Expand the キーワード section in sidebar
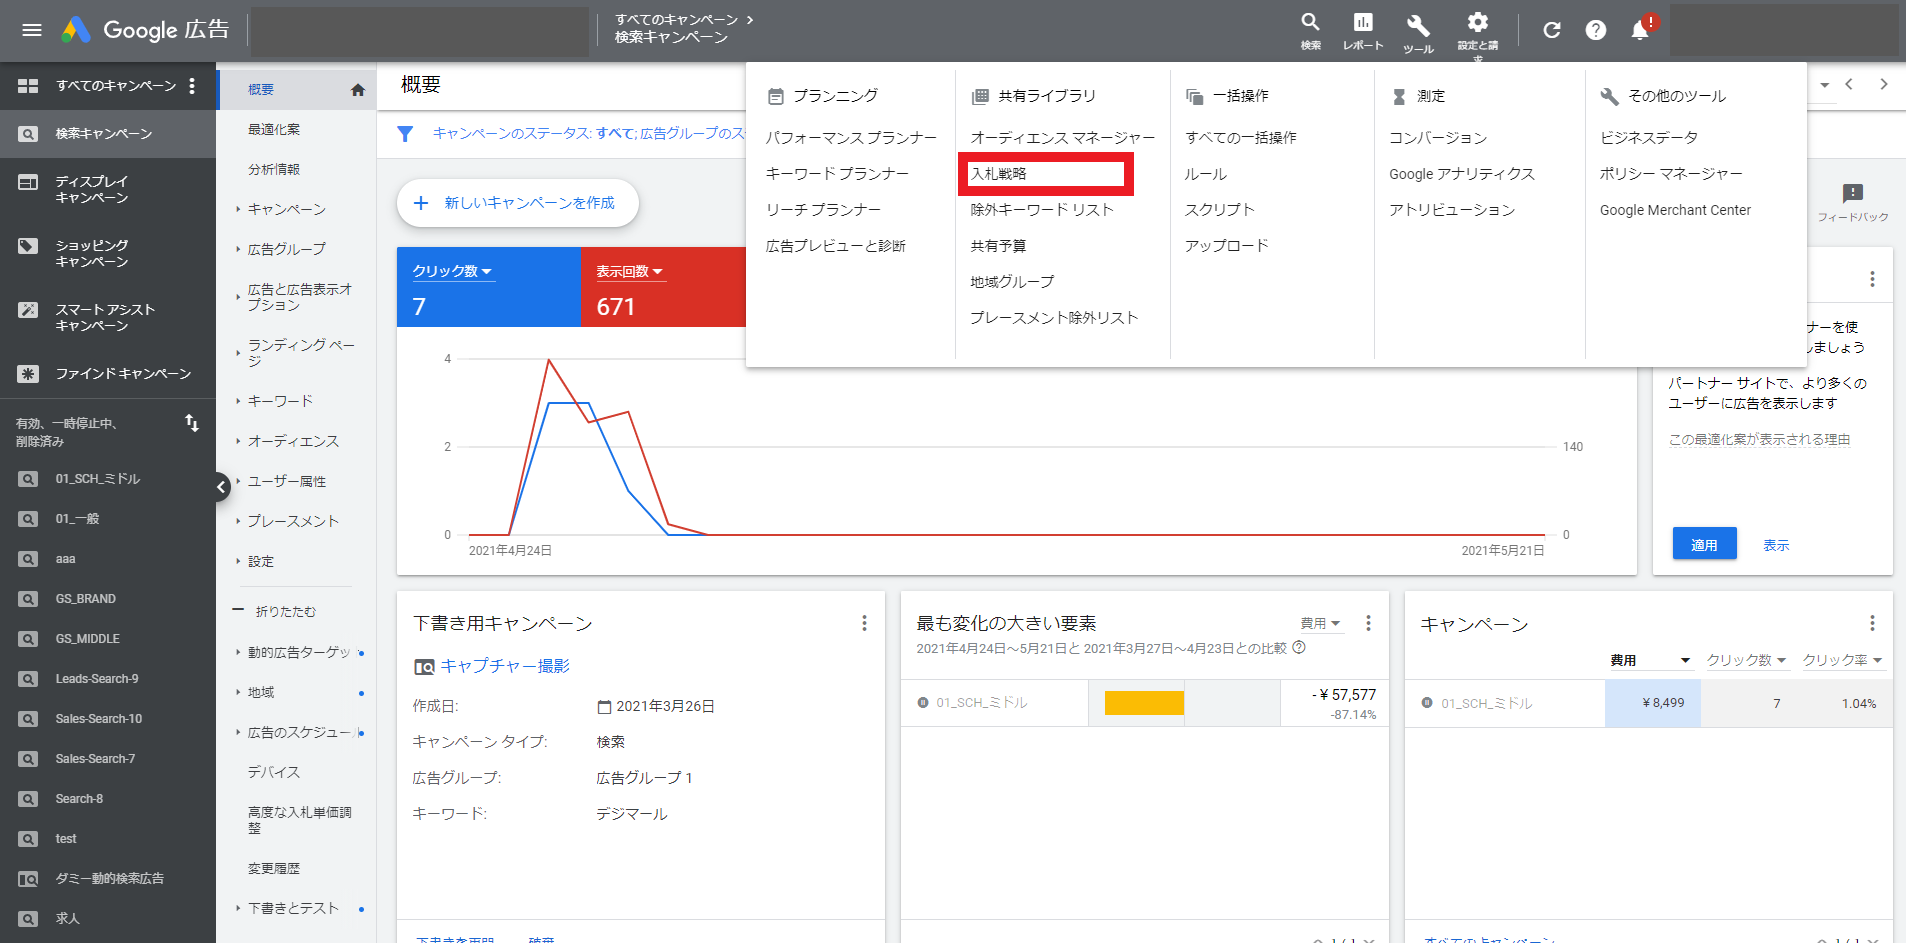 click(280, 401)
